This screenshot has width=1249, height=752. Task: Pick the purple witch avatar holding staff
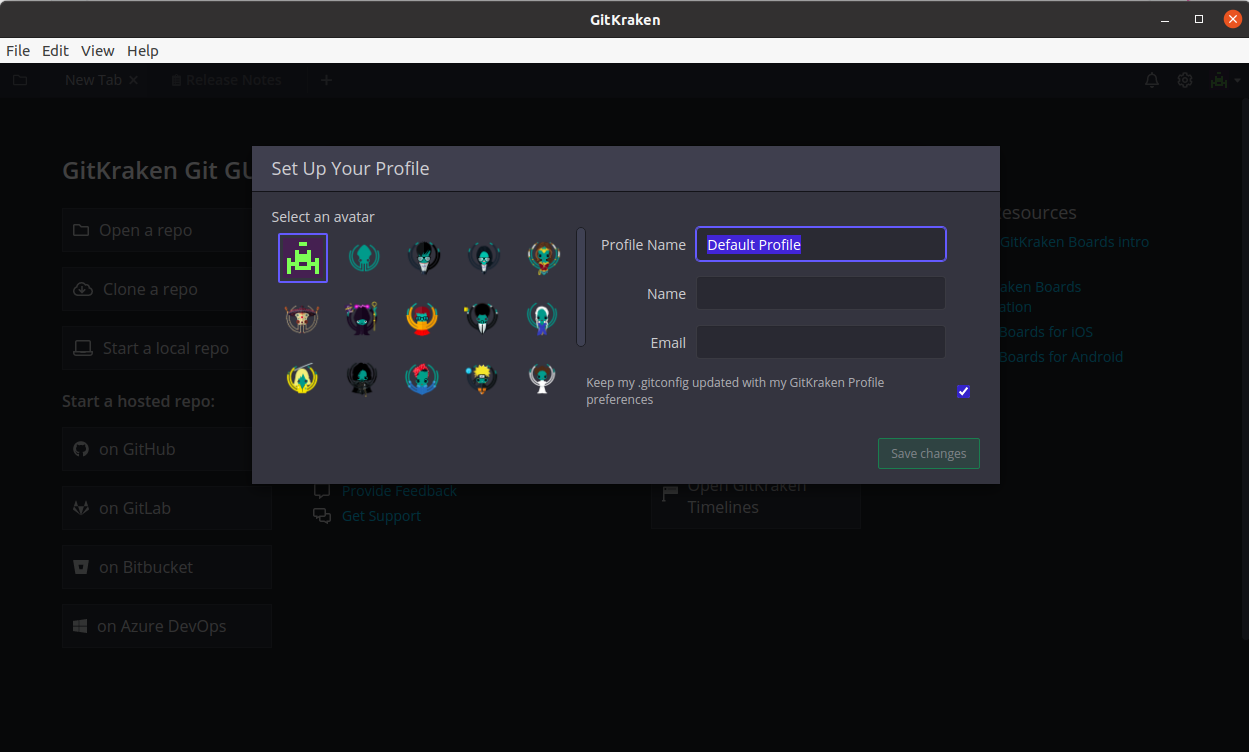pos(363,318)
